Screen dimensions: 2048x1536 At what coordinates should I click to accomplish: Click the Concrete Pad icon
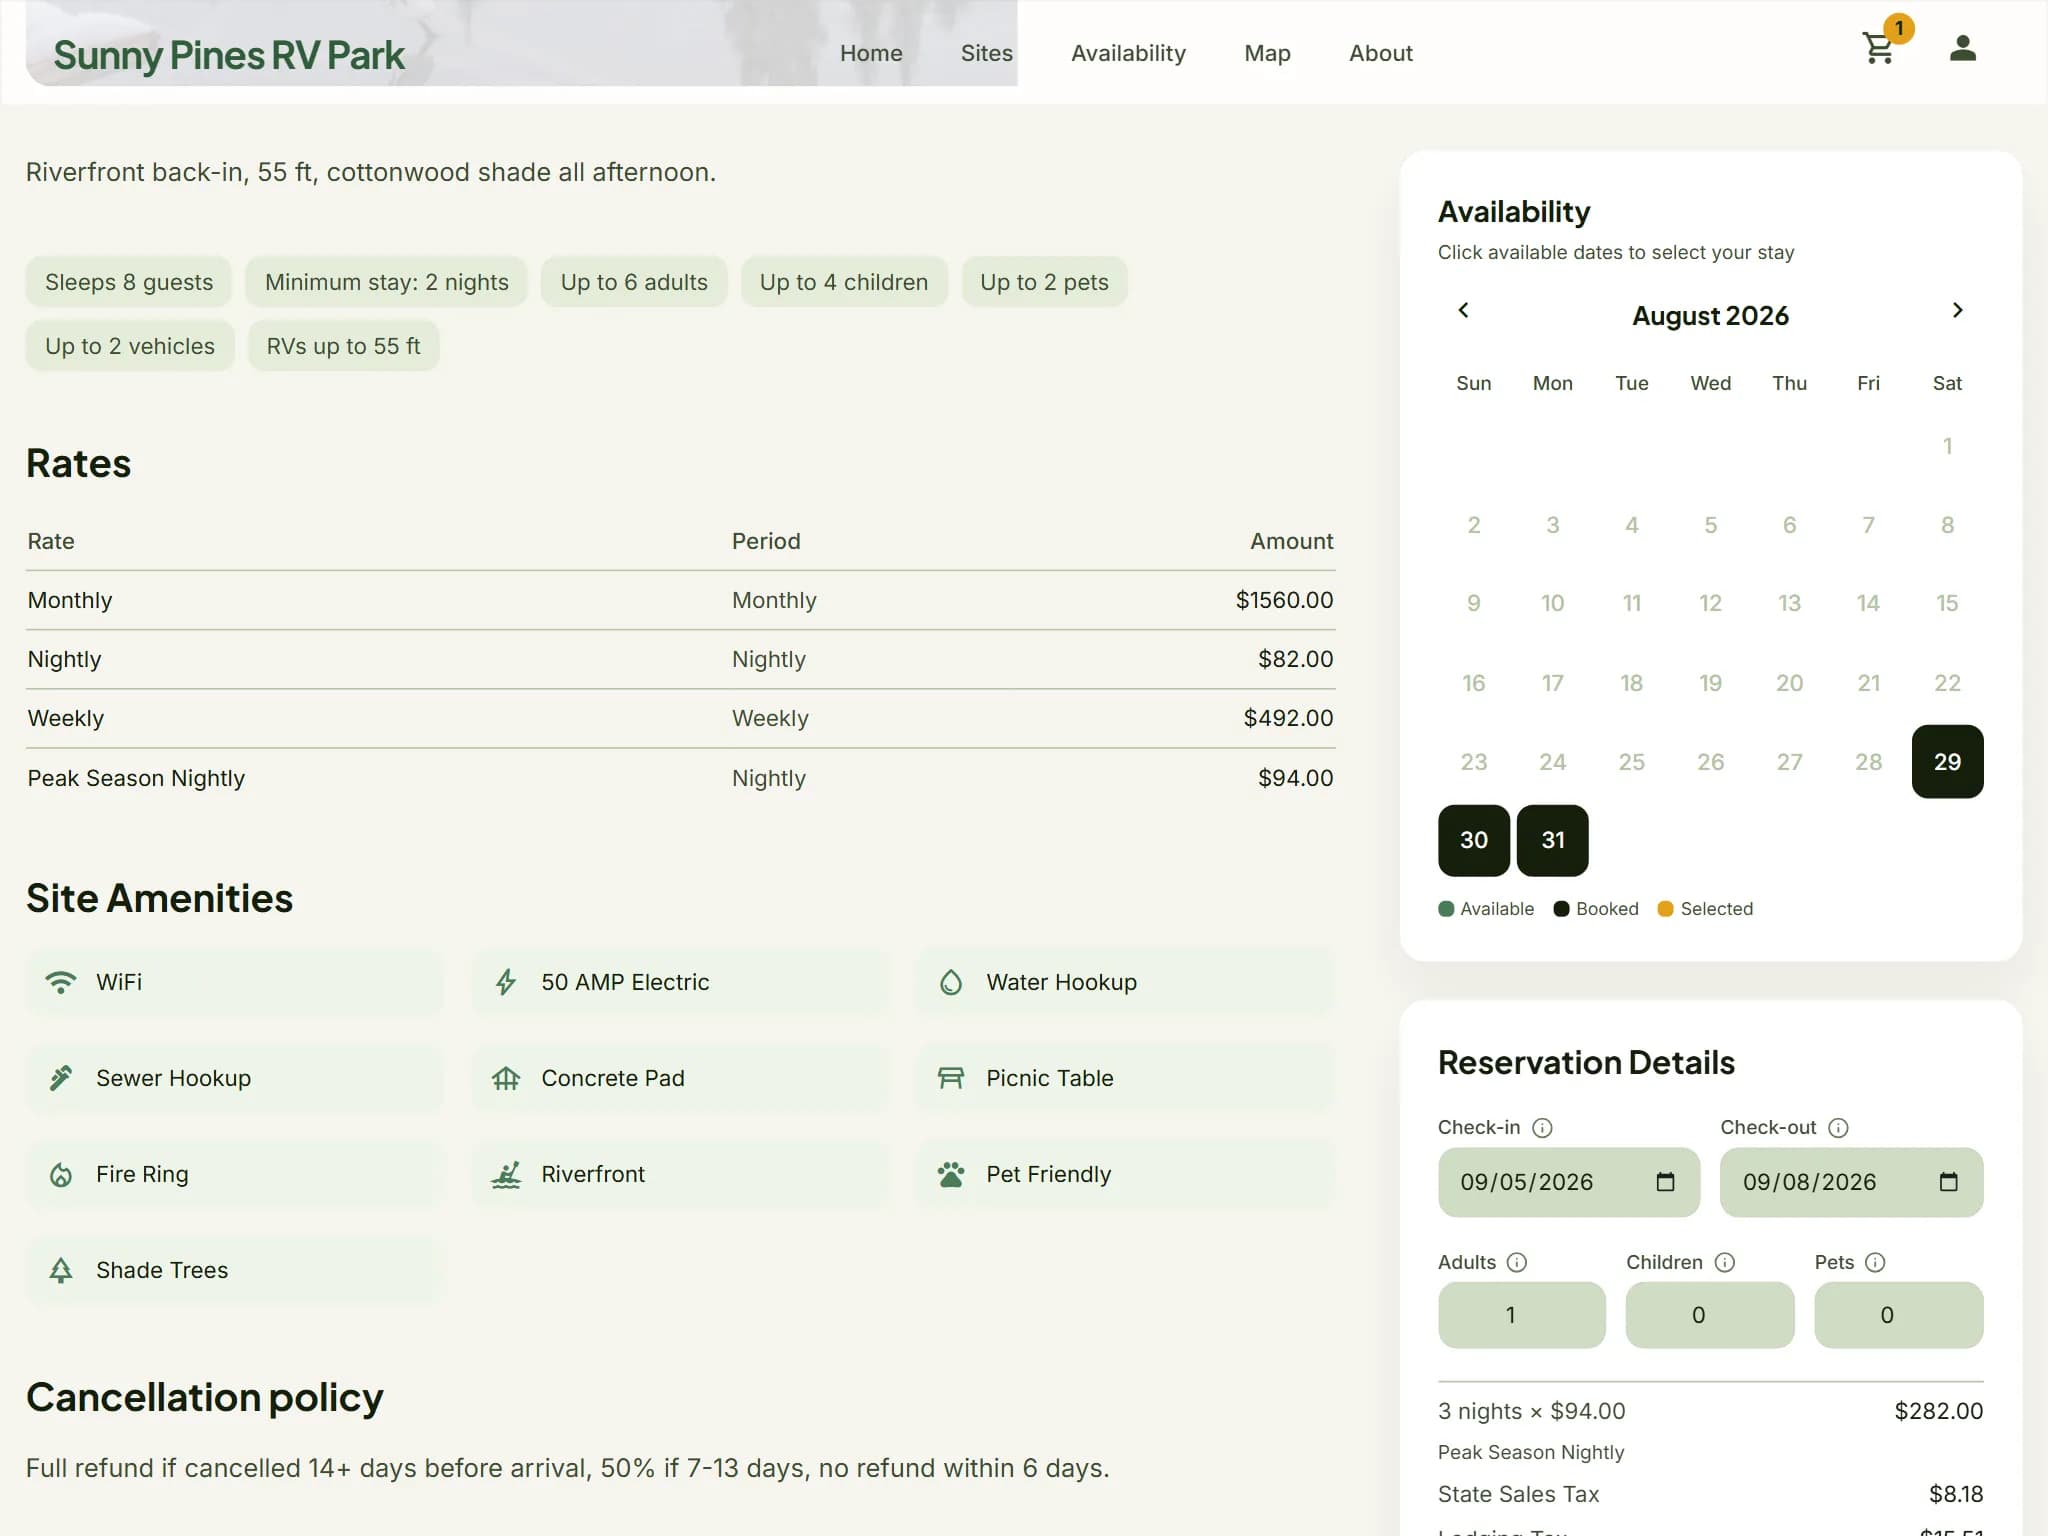tap(506, 1078)
